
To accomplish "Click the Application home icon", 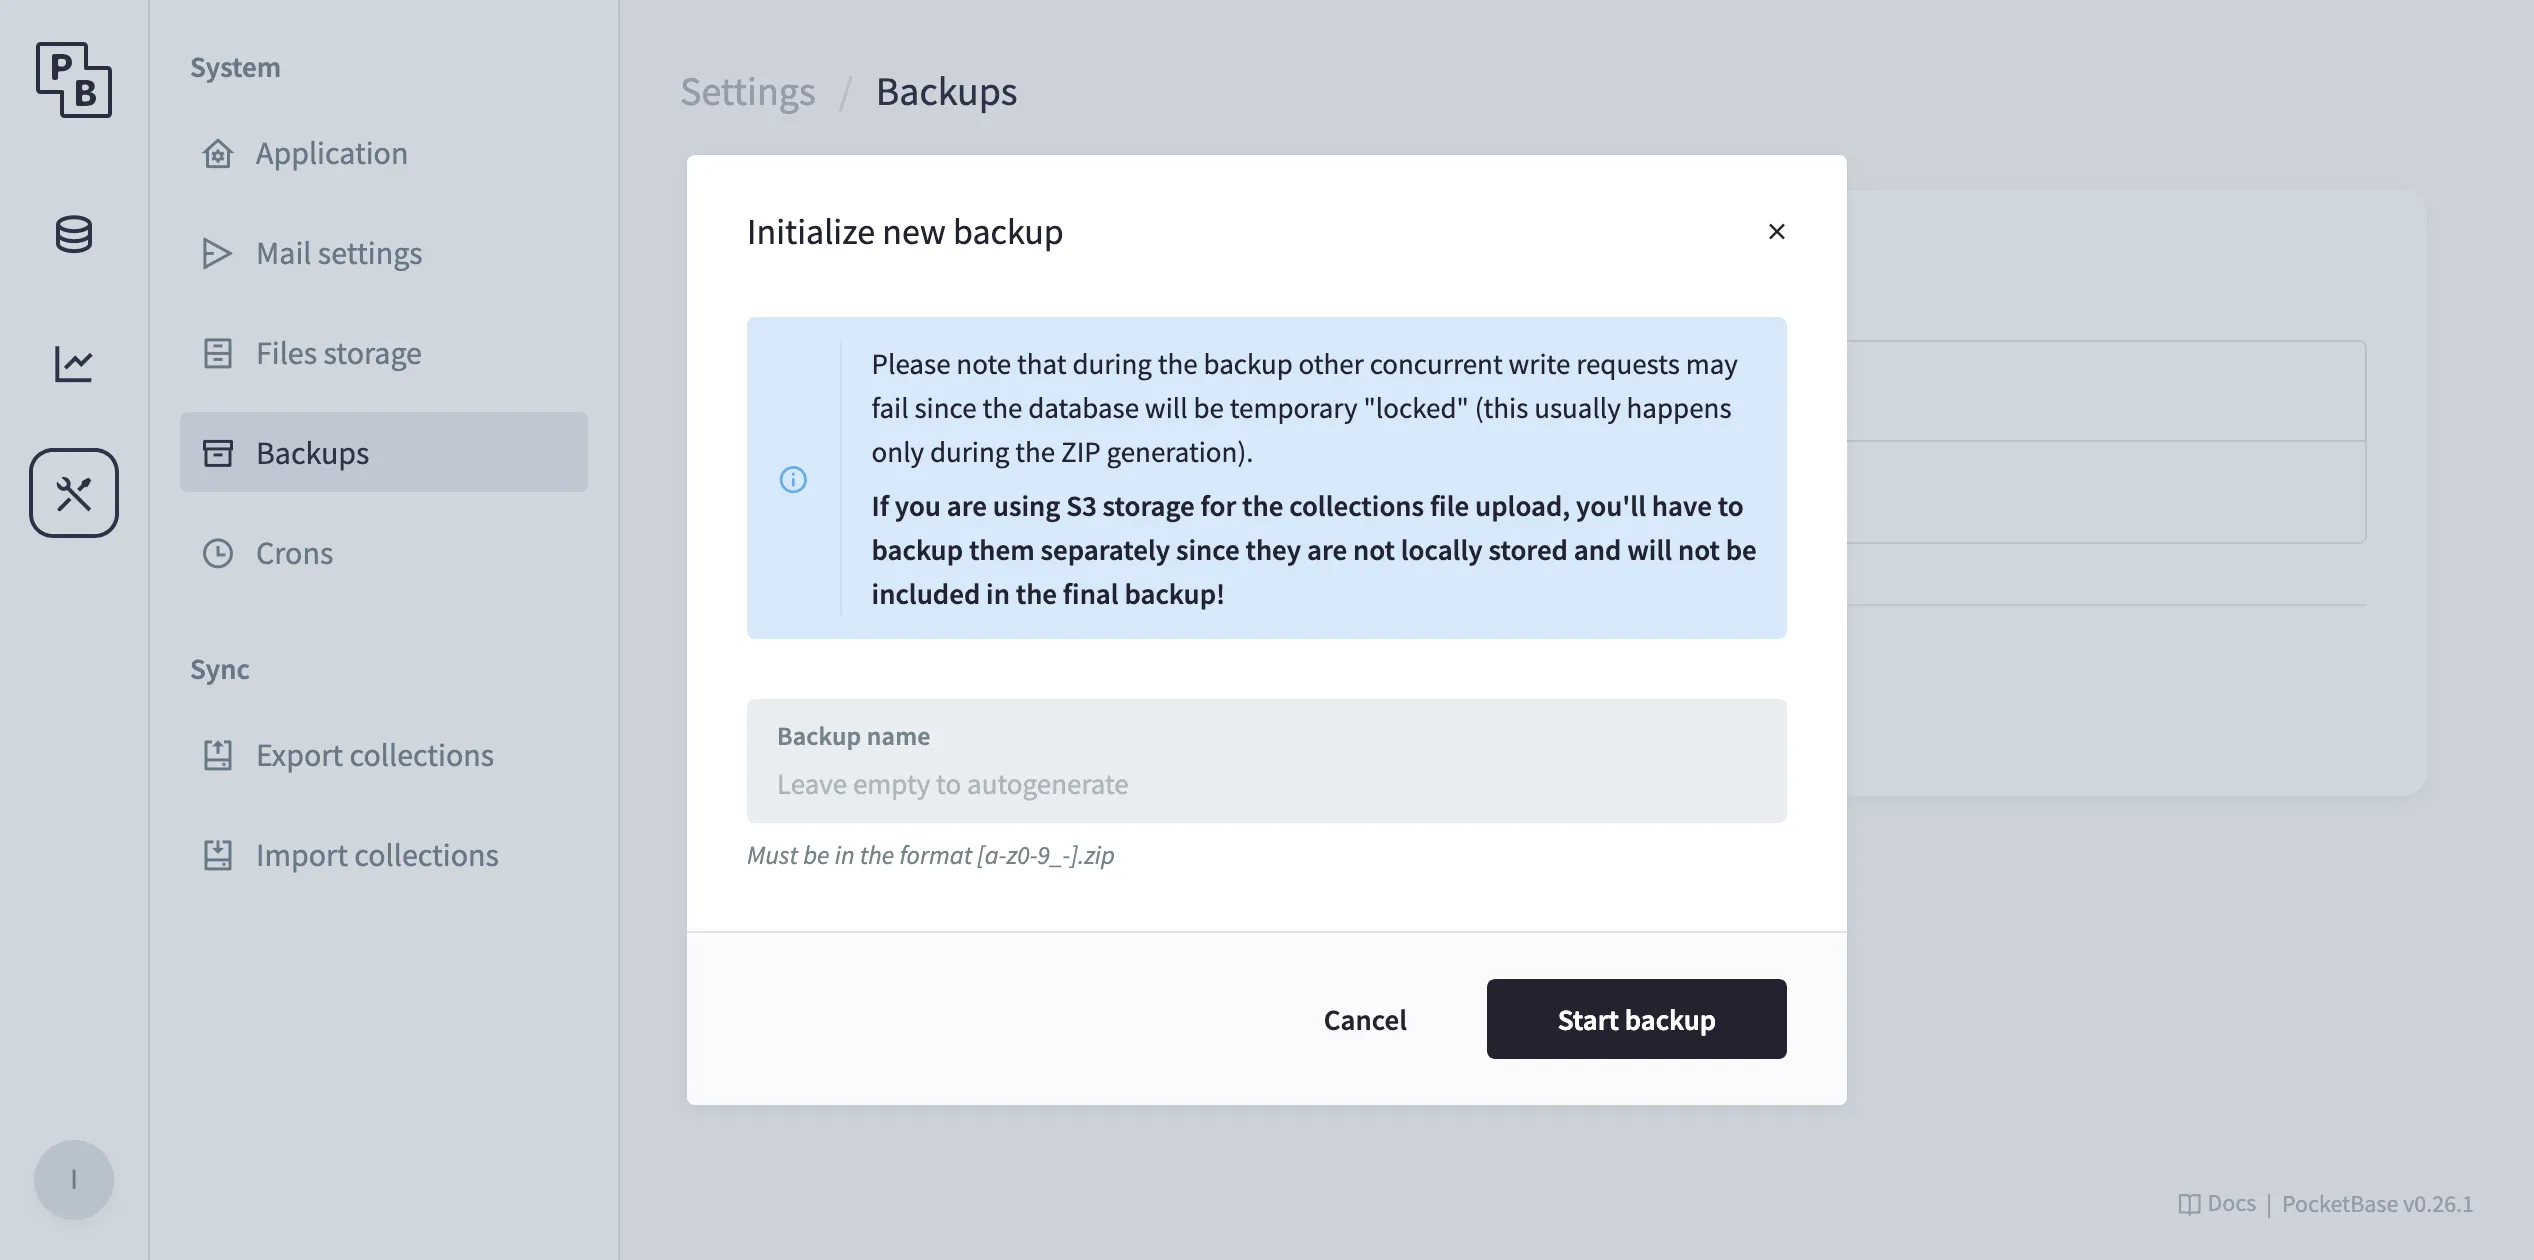I will [x=216, y=153].
